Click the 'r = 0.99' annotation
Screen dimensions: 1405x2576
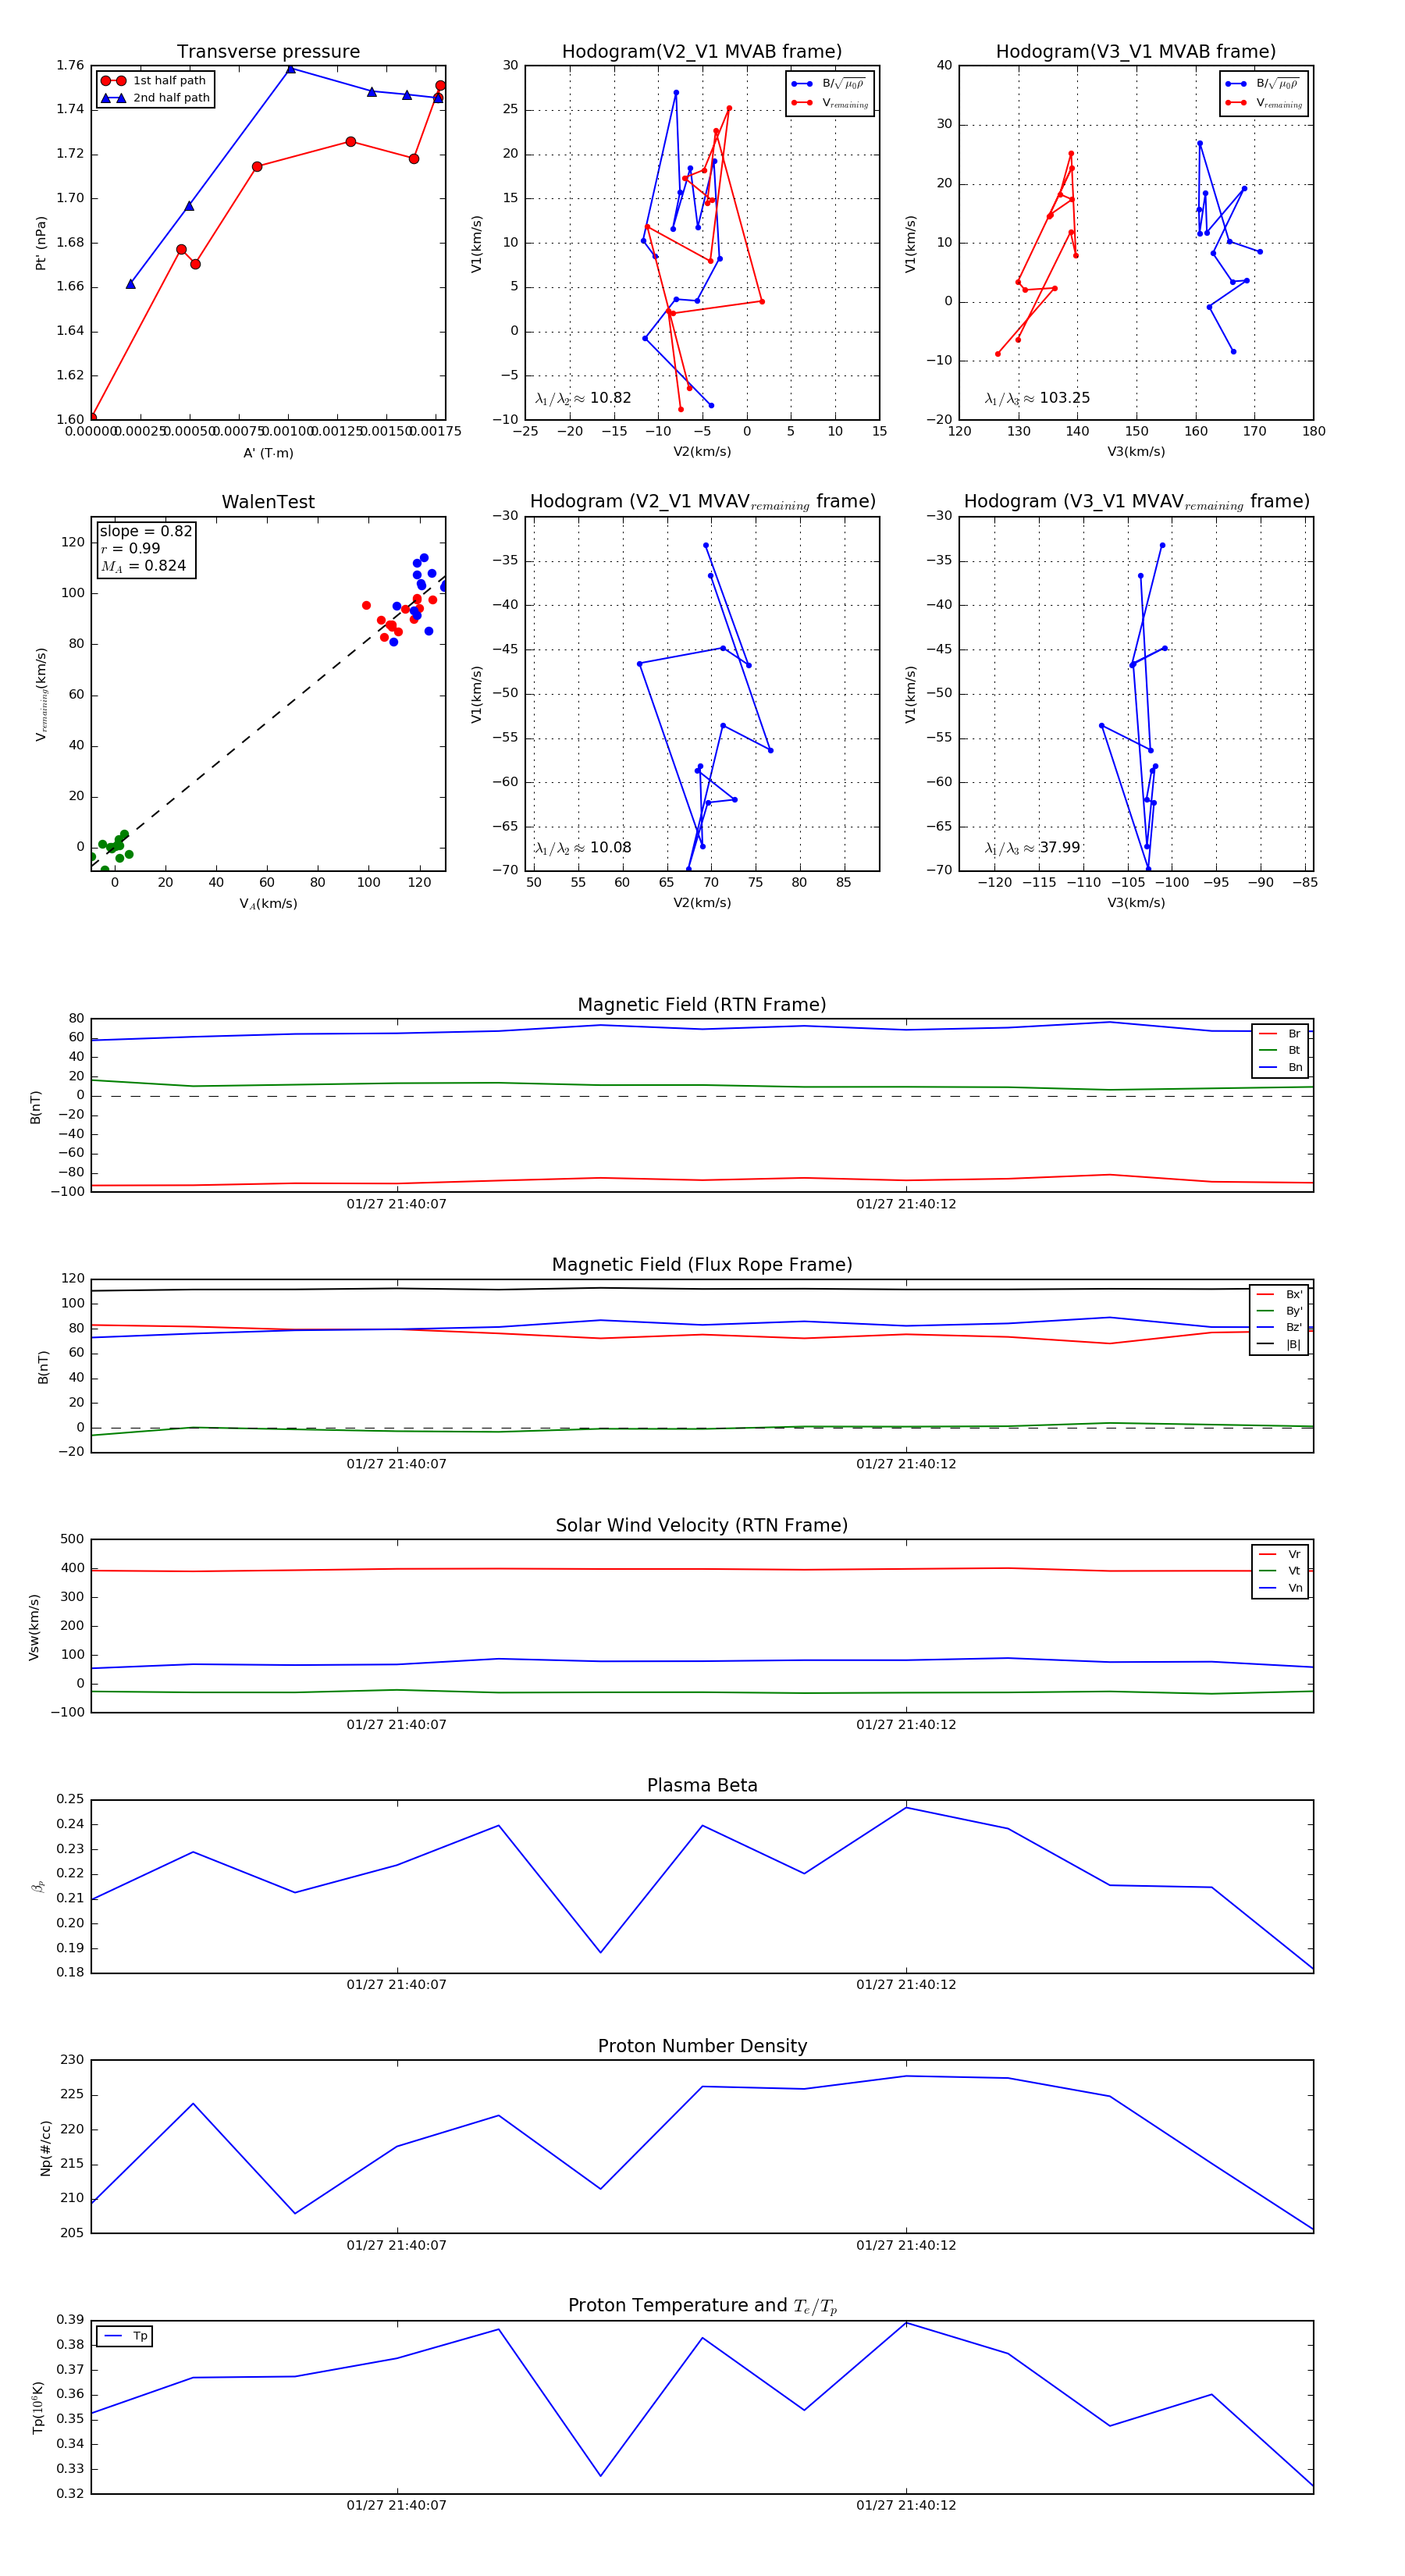point(130,548)
